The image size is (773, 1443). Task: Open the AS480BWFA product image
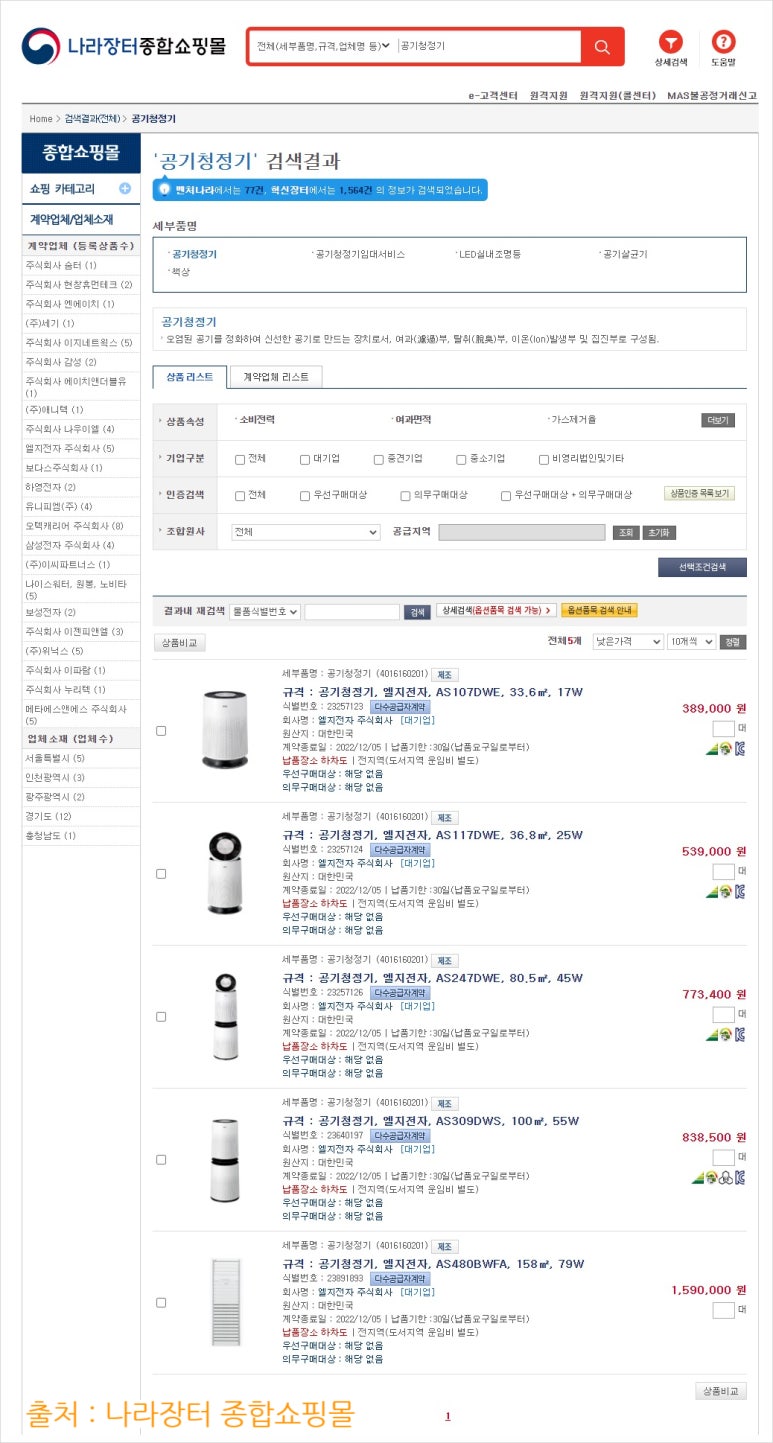pyautogui.click(x=225, y=1302)
